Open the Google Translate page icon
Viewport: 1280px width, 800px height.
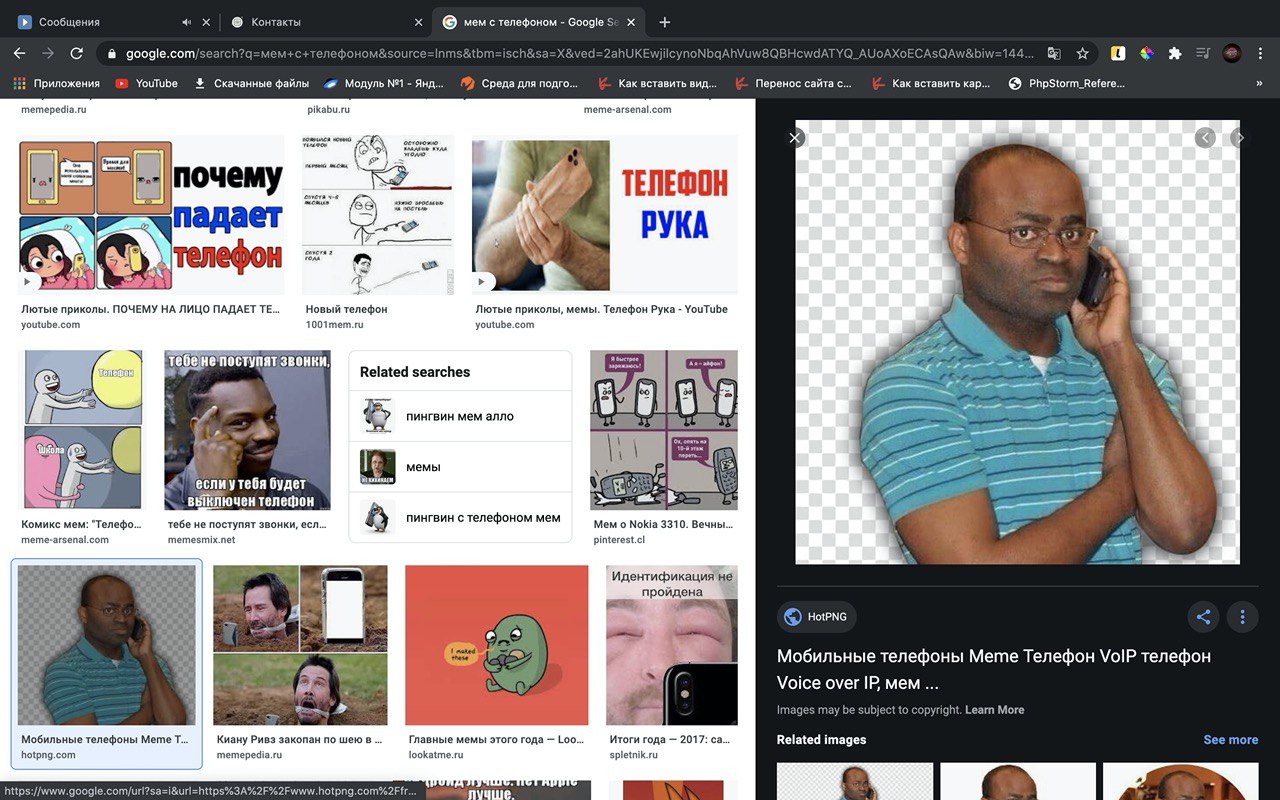click(1054, 53)
